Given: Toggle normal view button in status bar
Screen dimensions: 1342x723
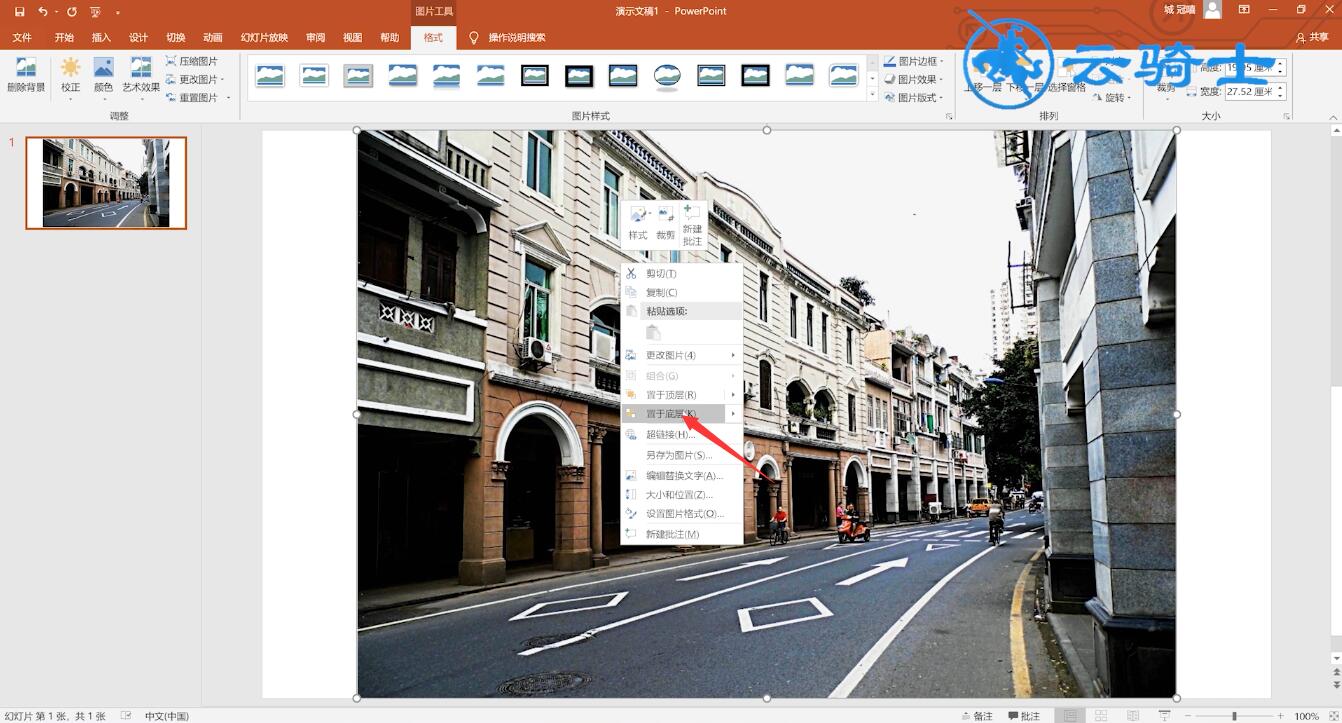Looking at the screenshot, I should [x=1070, y=716].
